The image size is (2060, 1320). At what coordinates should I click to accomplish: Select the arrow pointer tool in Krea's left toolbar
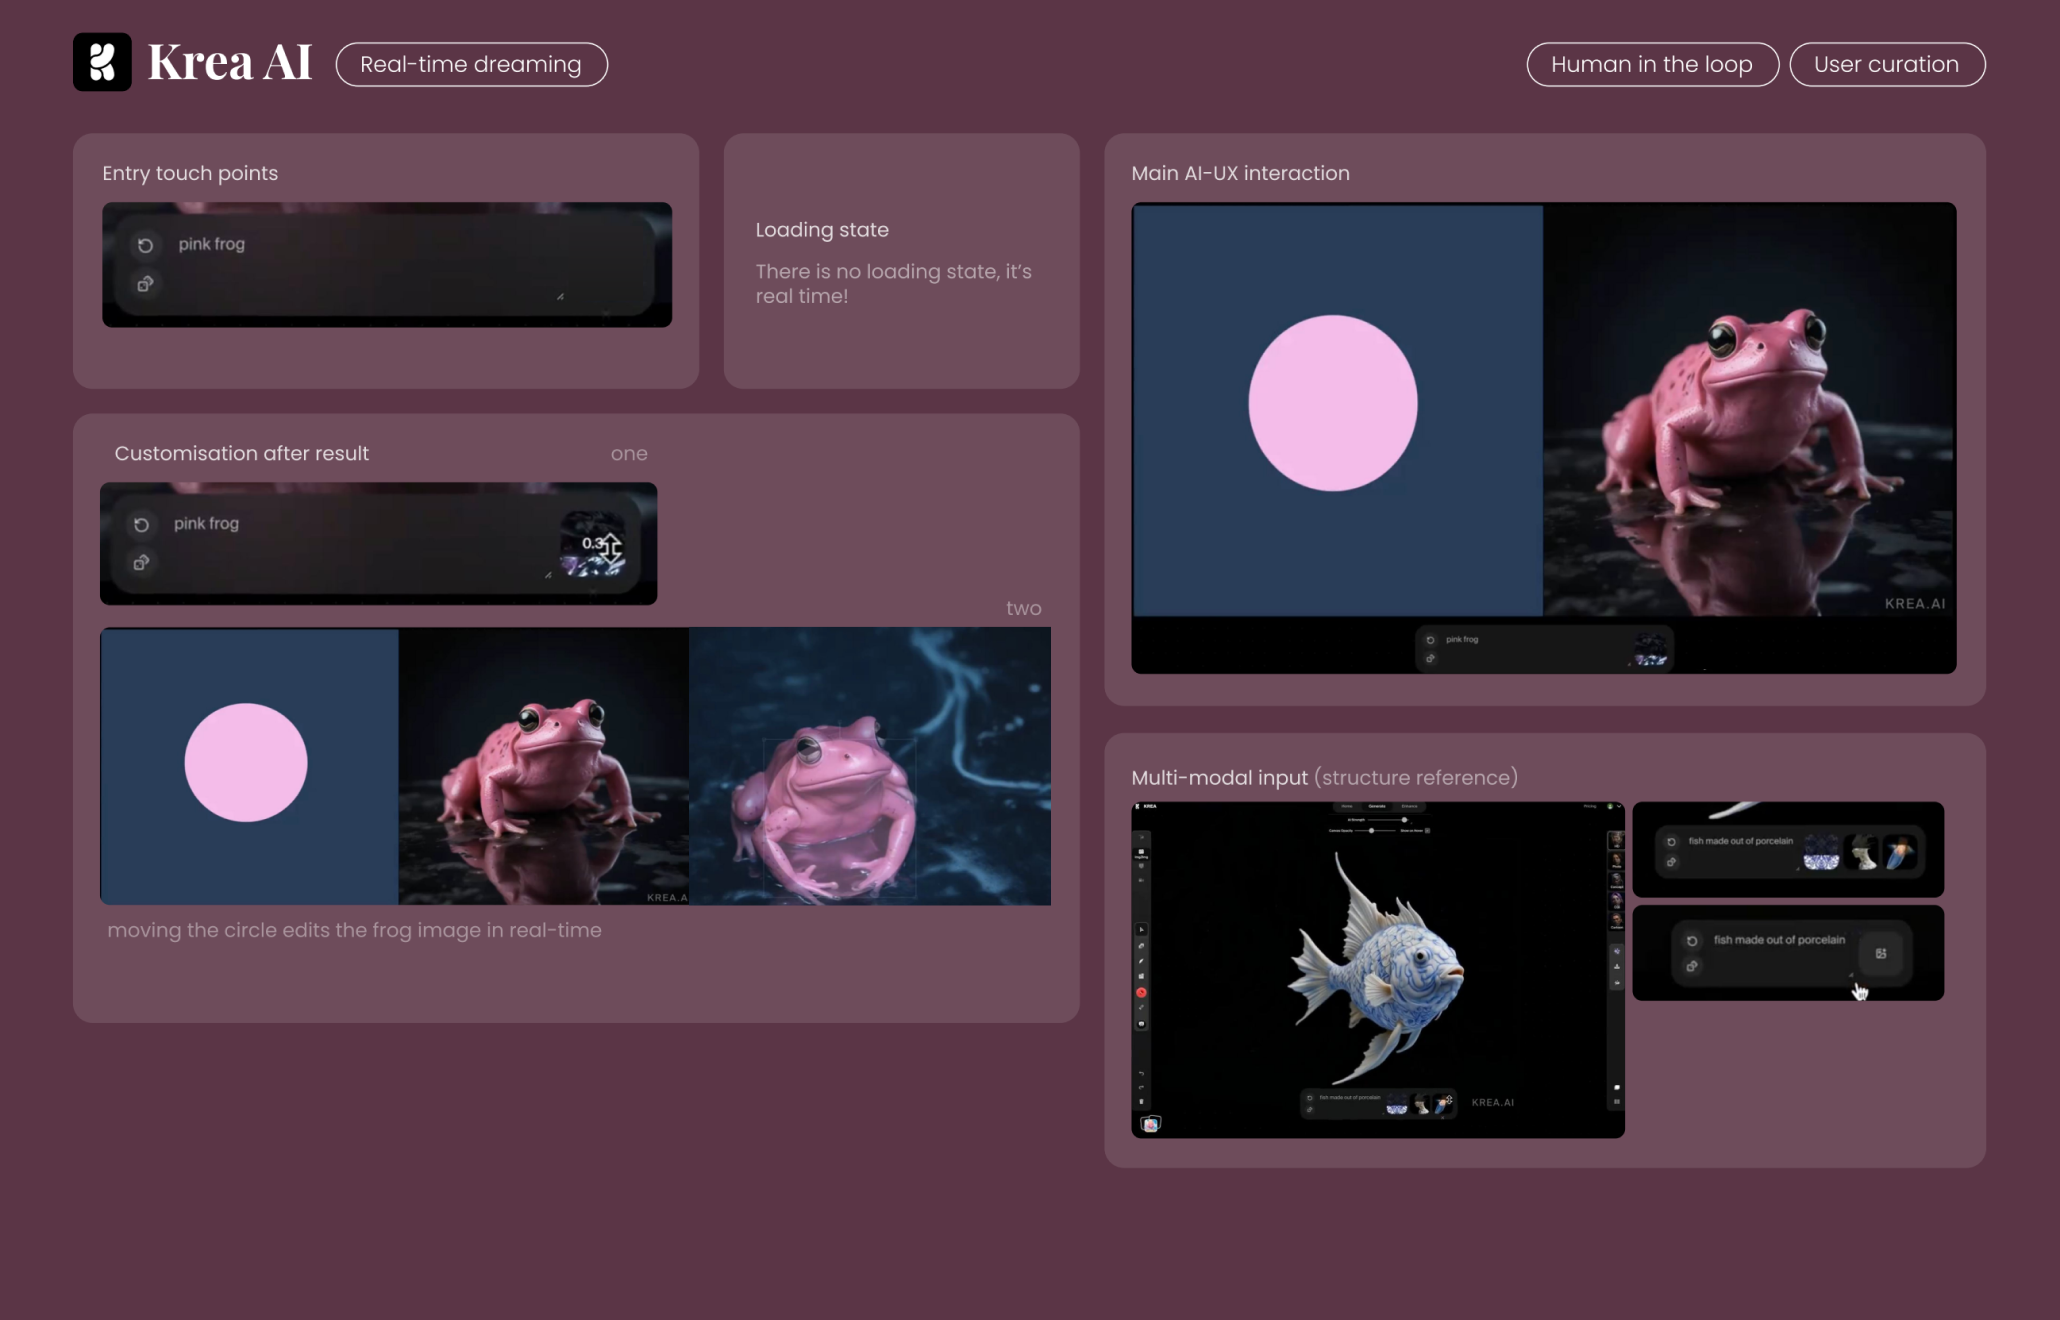(x=1141, y=930)
